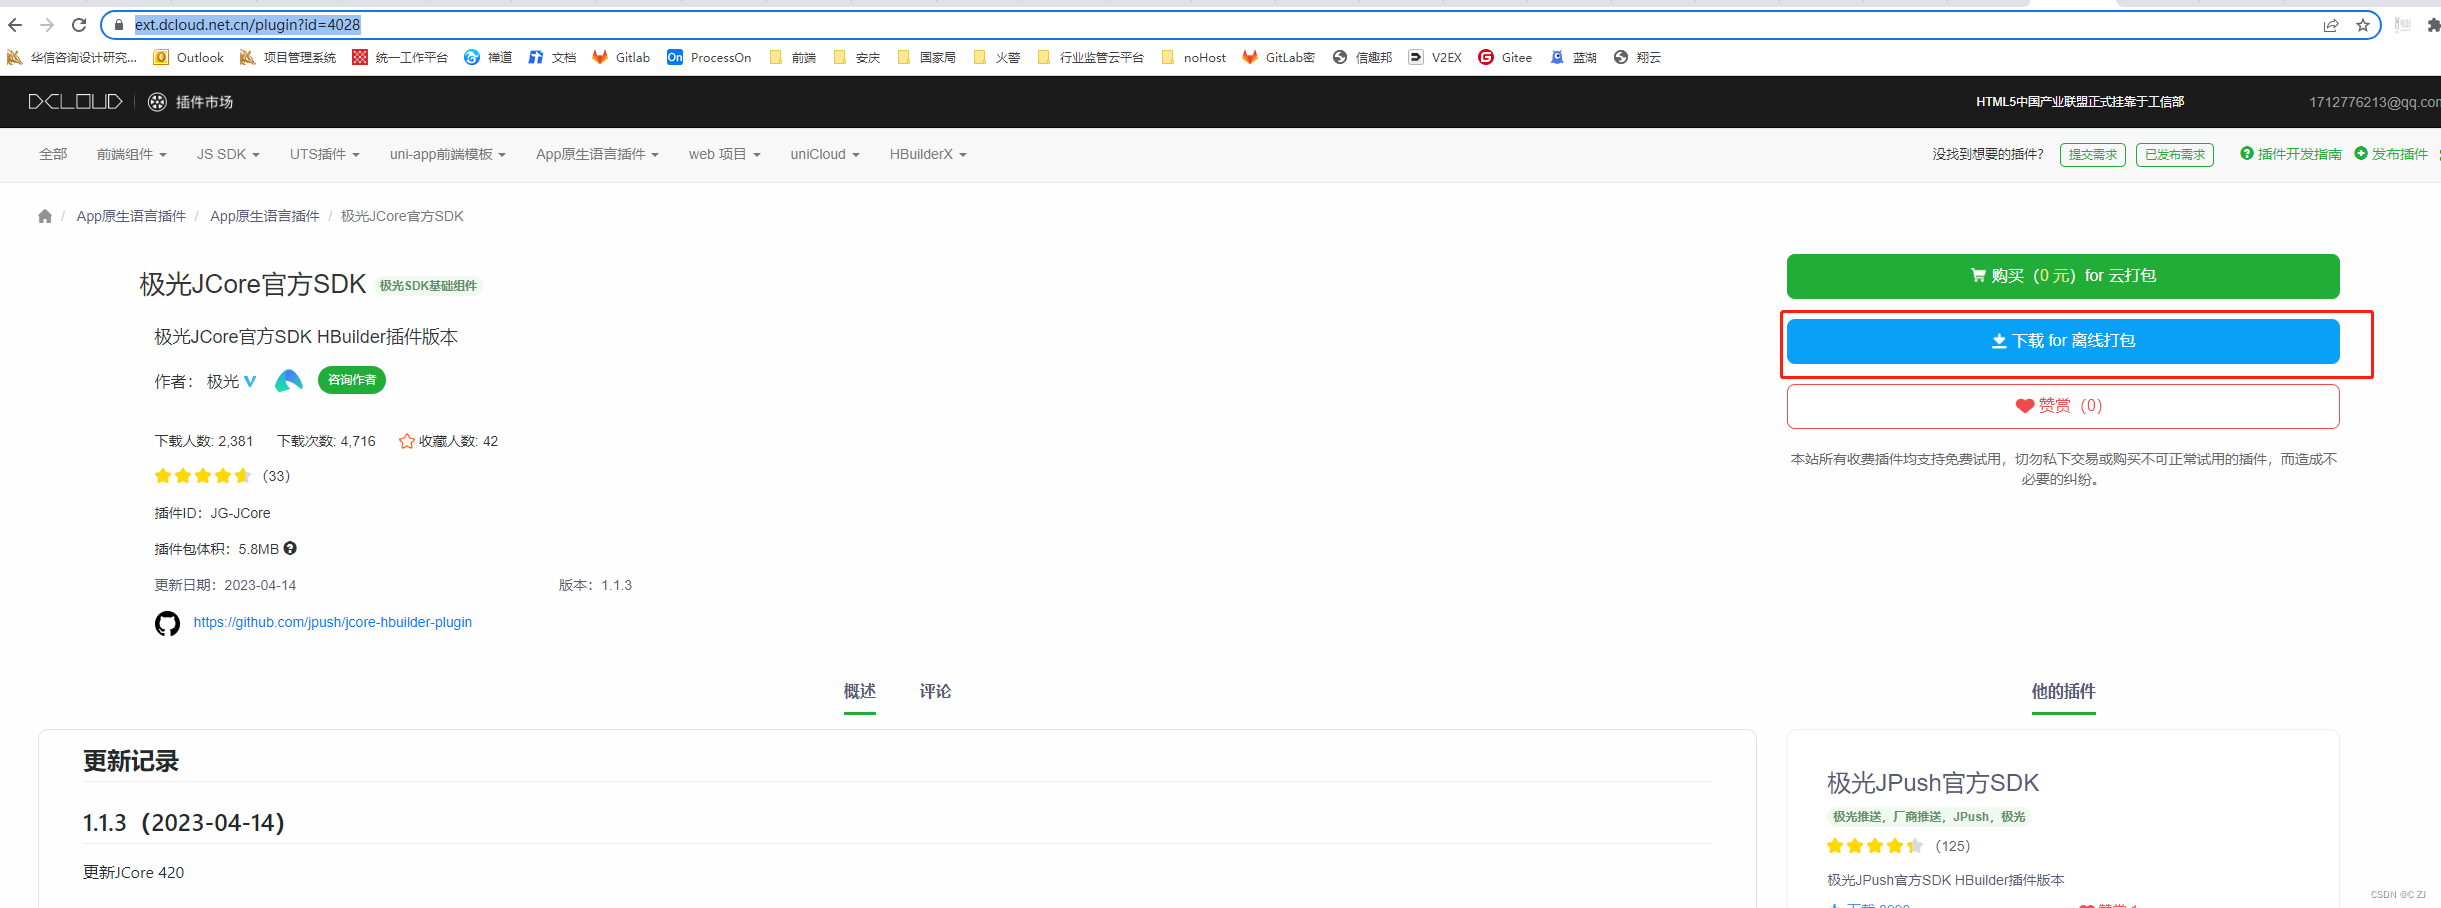The height and width of the screenshot is (908, 2441).
Task: Click the plugin star rating
Action: (x=203, y=476)
